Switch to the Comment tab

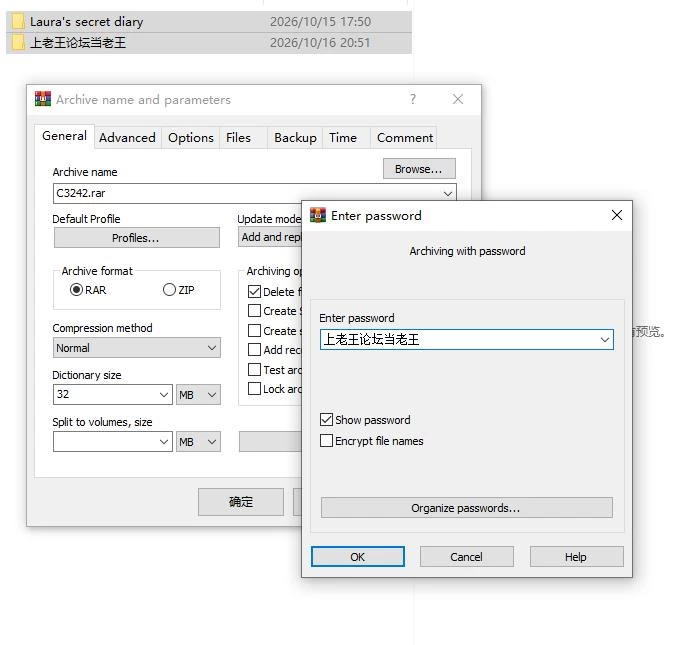[405, 138]
